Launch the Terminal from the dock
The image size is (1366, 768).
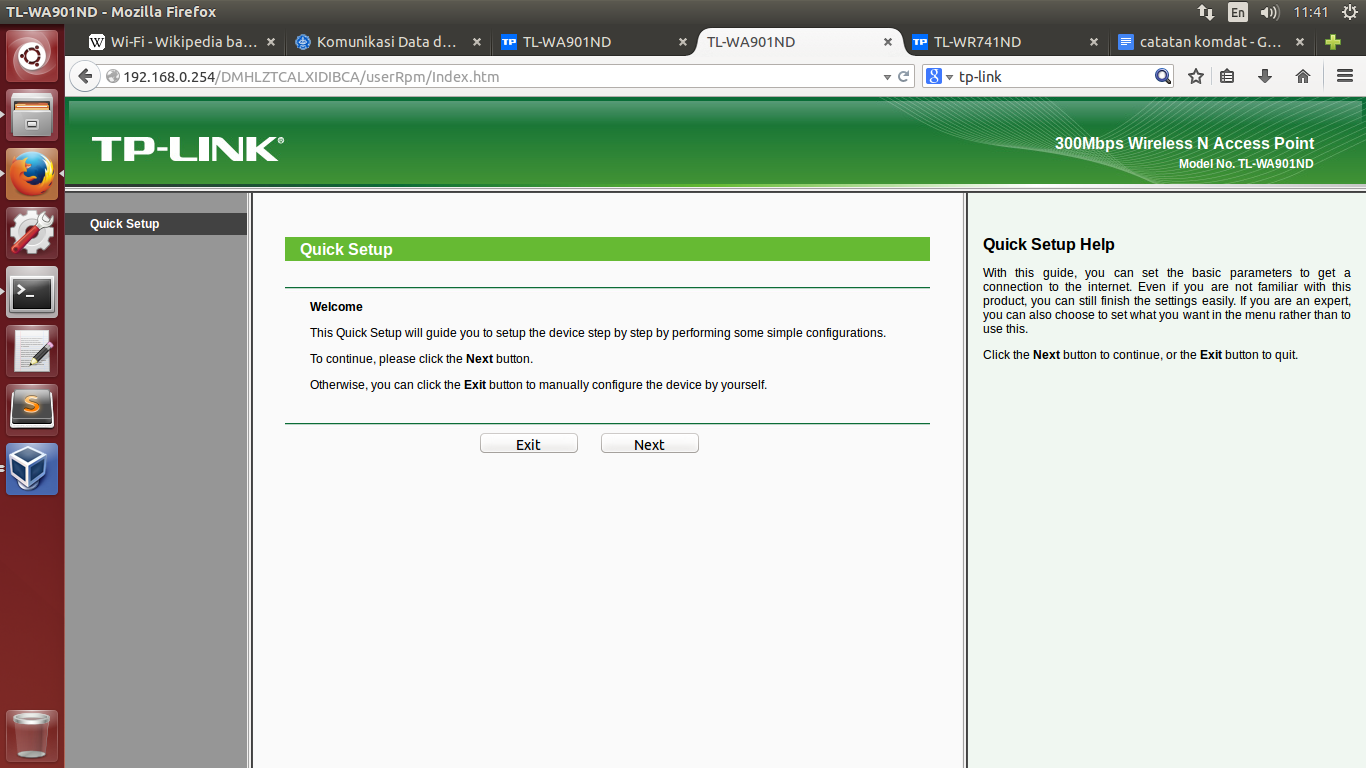point(33,292)
